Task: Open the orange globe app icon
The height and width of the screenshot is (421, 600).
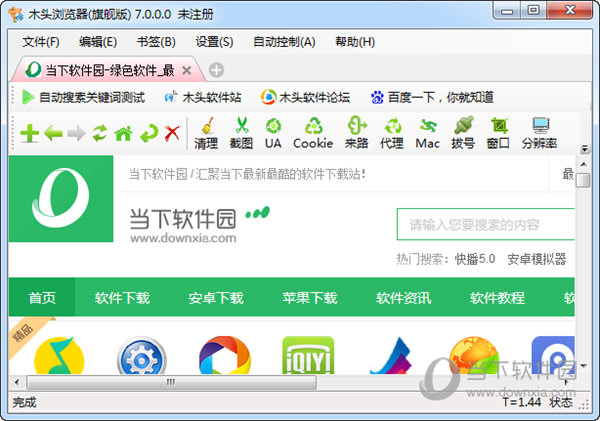Action: (474, 356)
